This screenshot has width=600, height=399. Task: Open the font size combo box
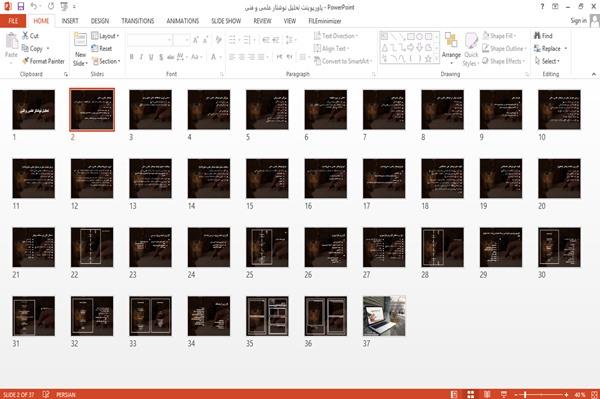[181, 40]
